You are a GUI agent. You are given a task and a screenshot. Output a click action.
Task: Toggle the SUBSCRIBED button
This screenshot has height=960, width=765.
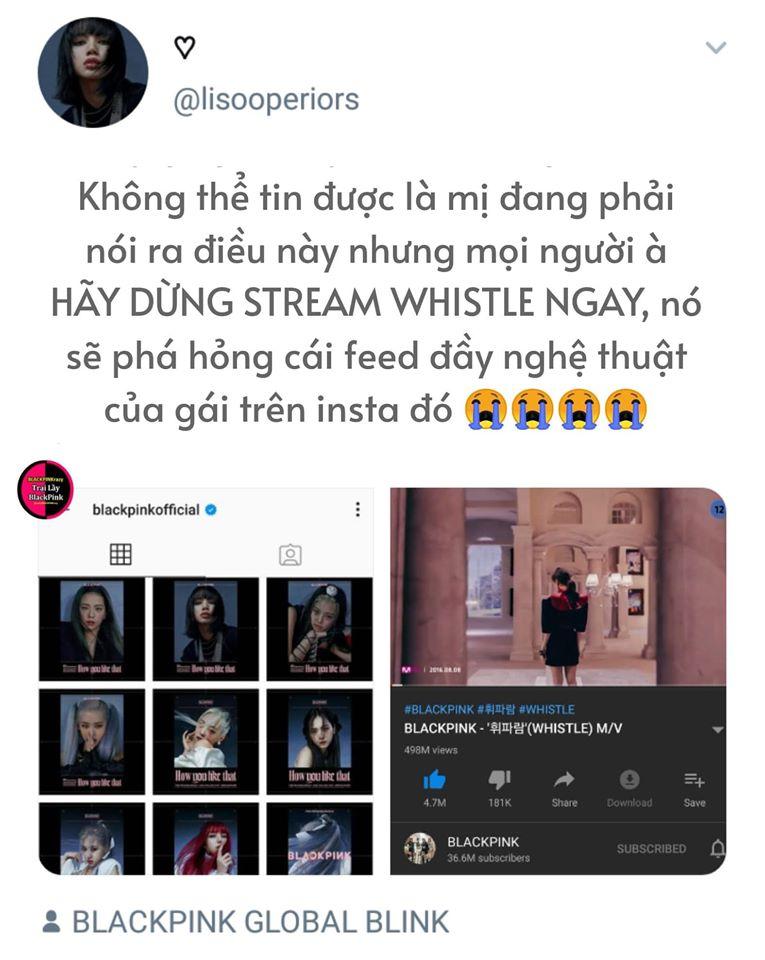651,849
